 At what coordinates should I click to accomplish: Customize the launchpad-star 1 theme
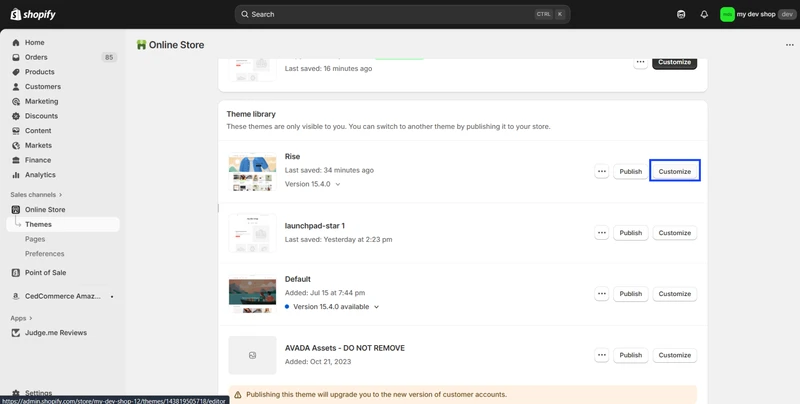point(674,233)
